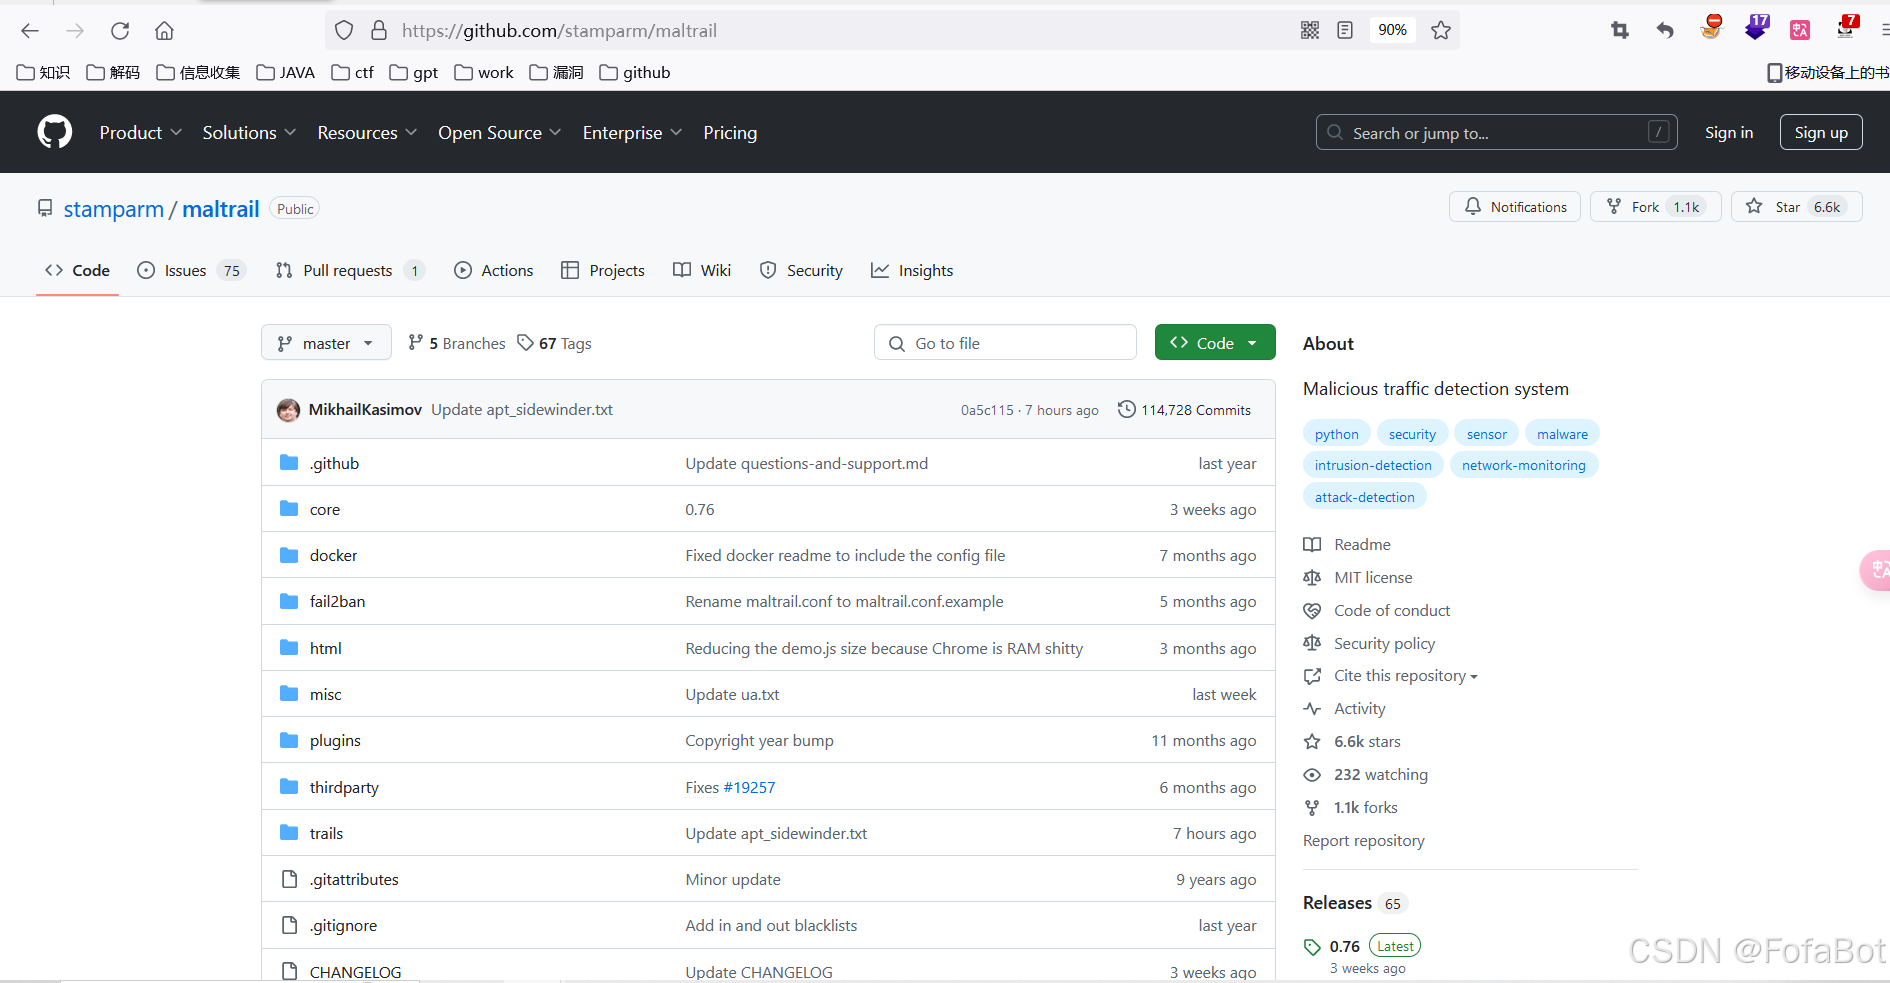Fork the repository

[x=1655, y=207]
